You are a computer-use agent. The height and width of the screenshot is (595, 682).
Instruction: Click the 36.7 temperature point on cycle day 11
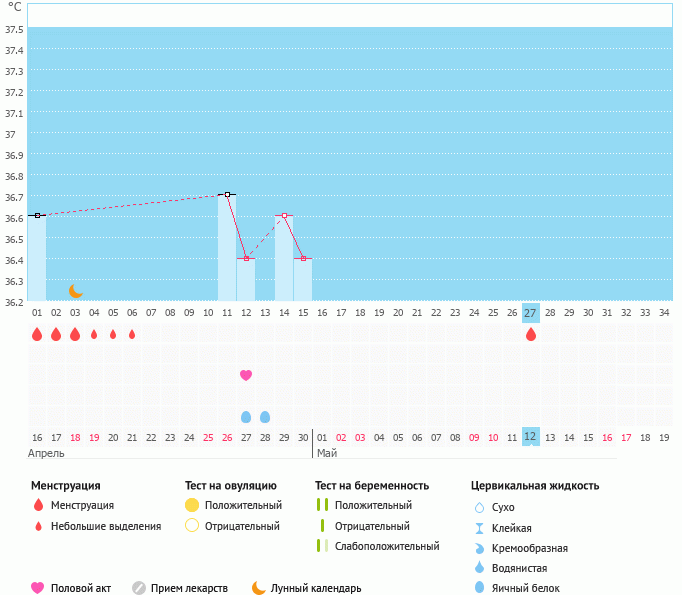click(x=227, y=194)
